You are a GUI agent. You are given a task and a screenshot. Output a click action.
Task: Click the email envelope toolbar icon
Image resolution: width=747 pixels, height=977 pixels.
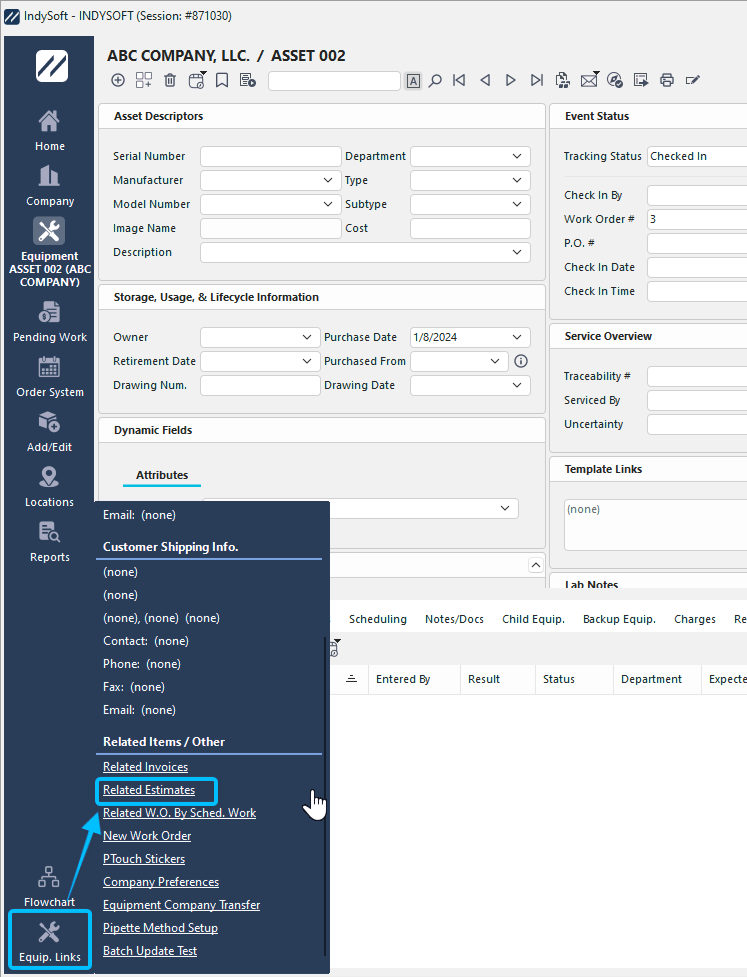(x=589, y=80)
